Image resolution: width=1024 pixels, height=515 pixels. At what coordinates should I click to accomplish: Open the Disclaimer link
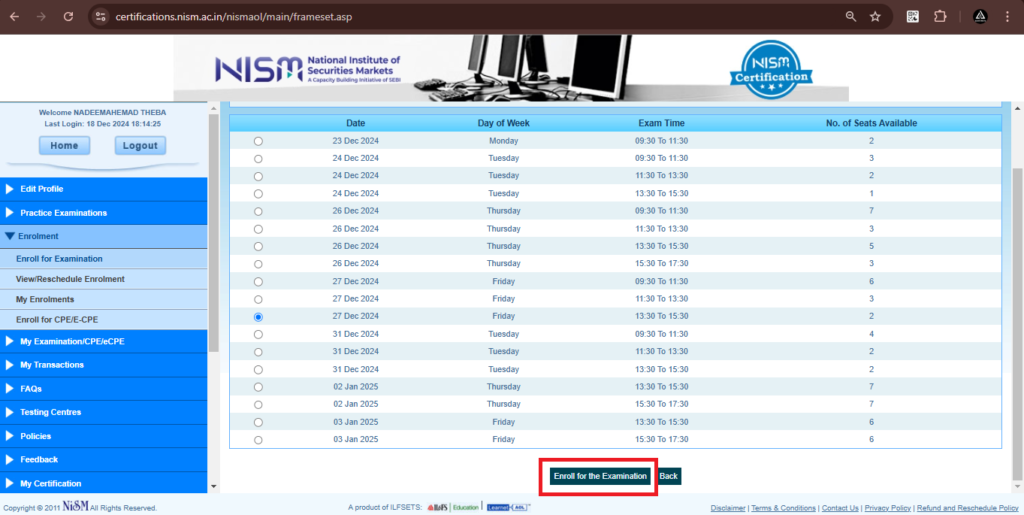click(x=728, y=508)
